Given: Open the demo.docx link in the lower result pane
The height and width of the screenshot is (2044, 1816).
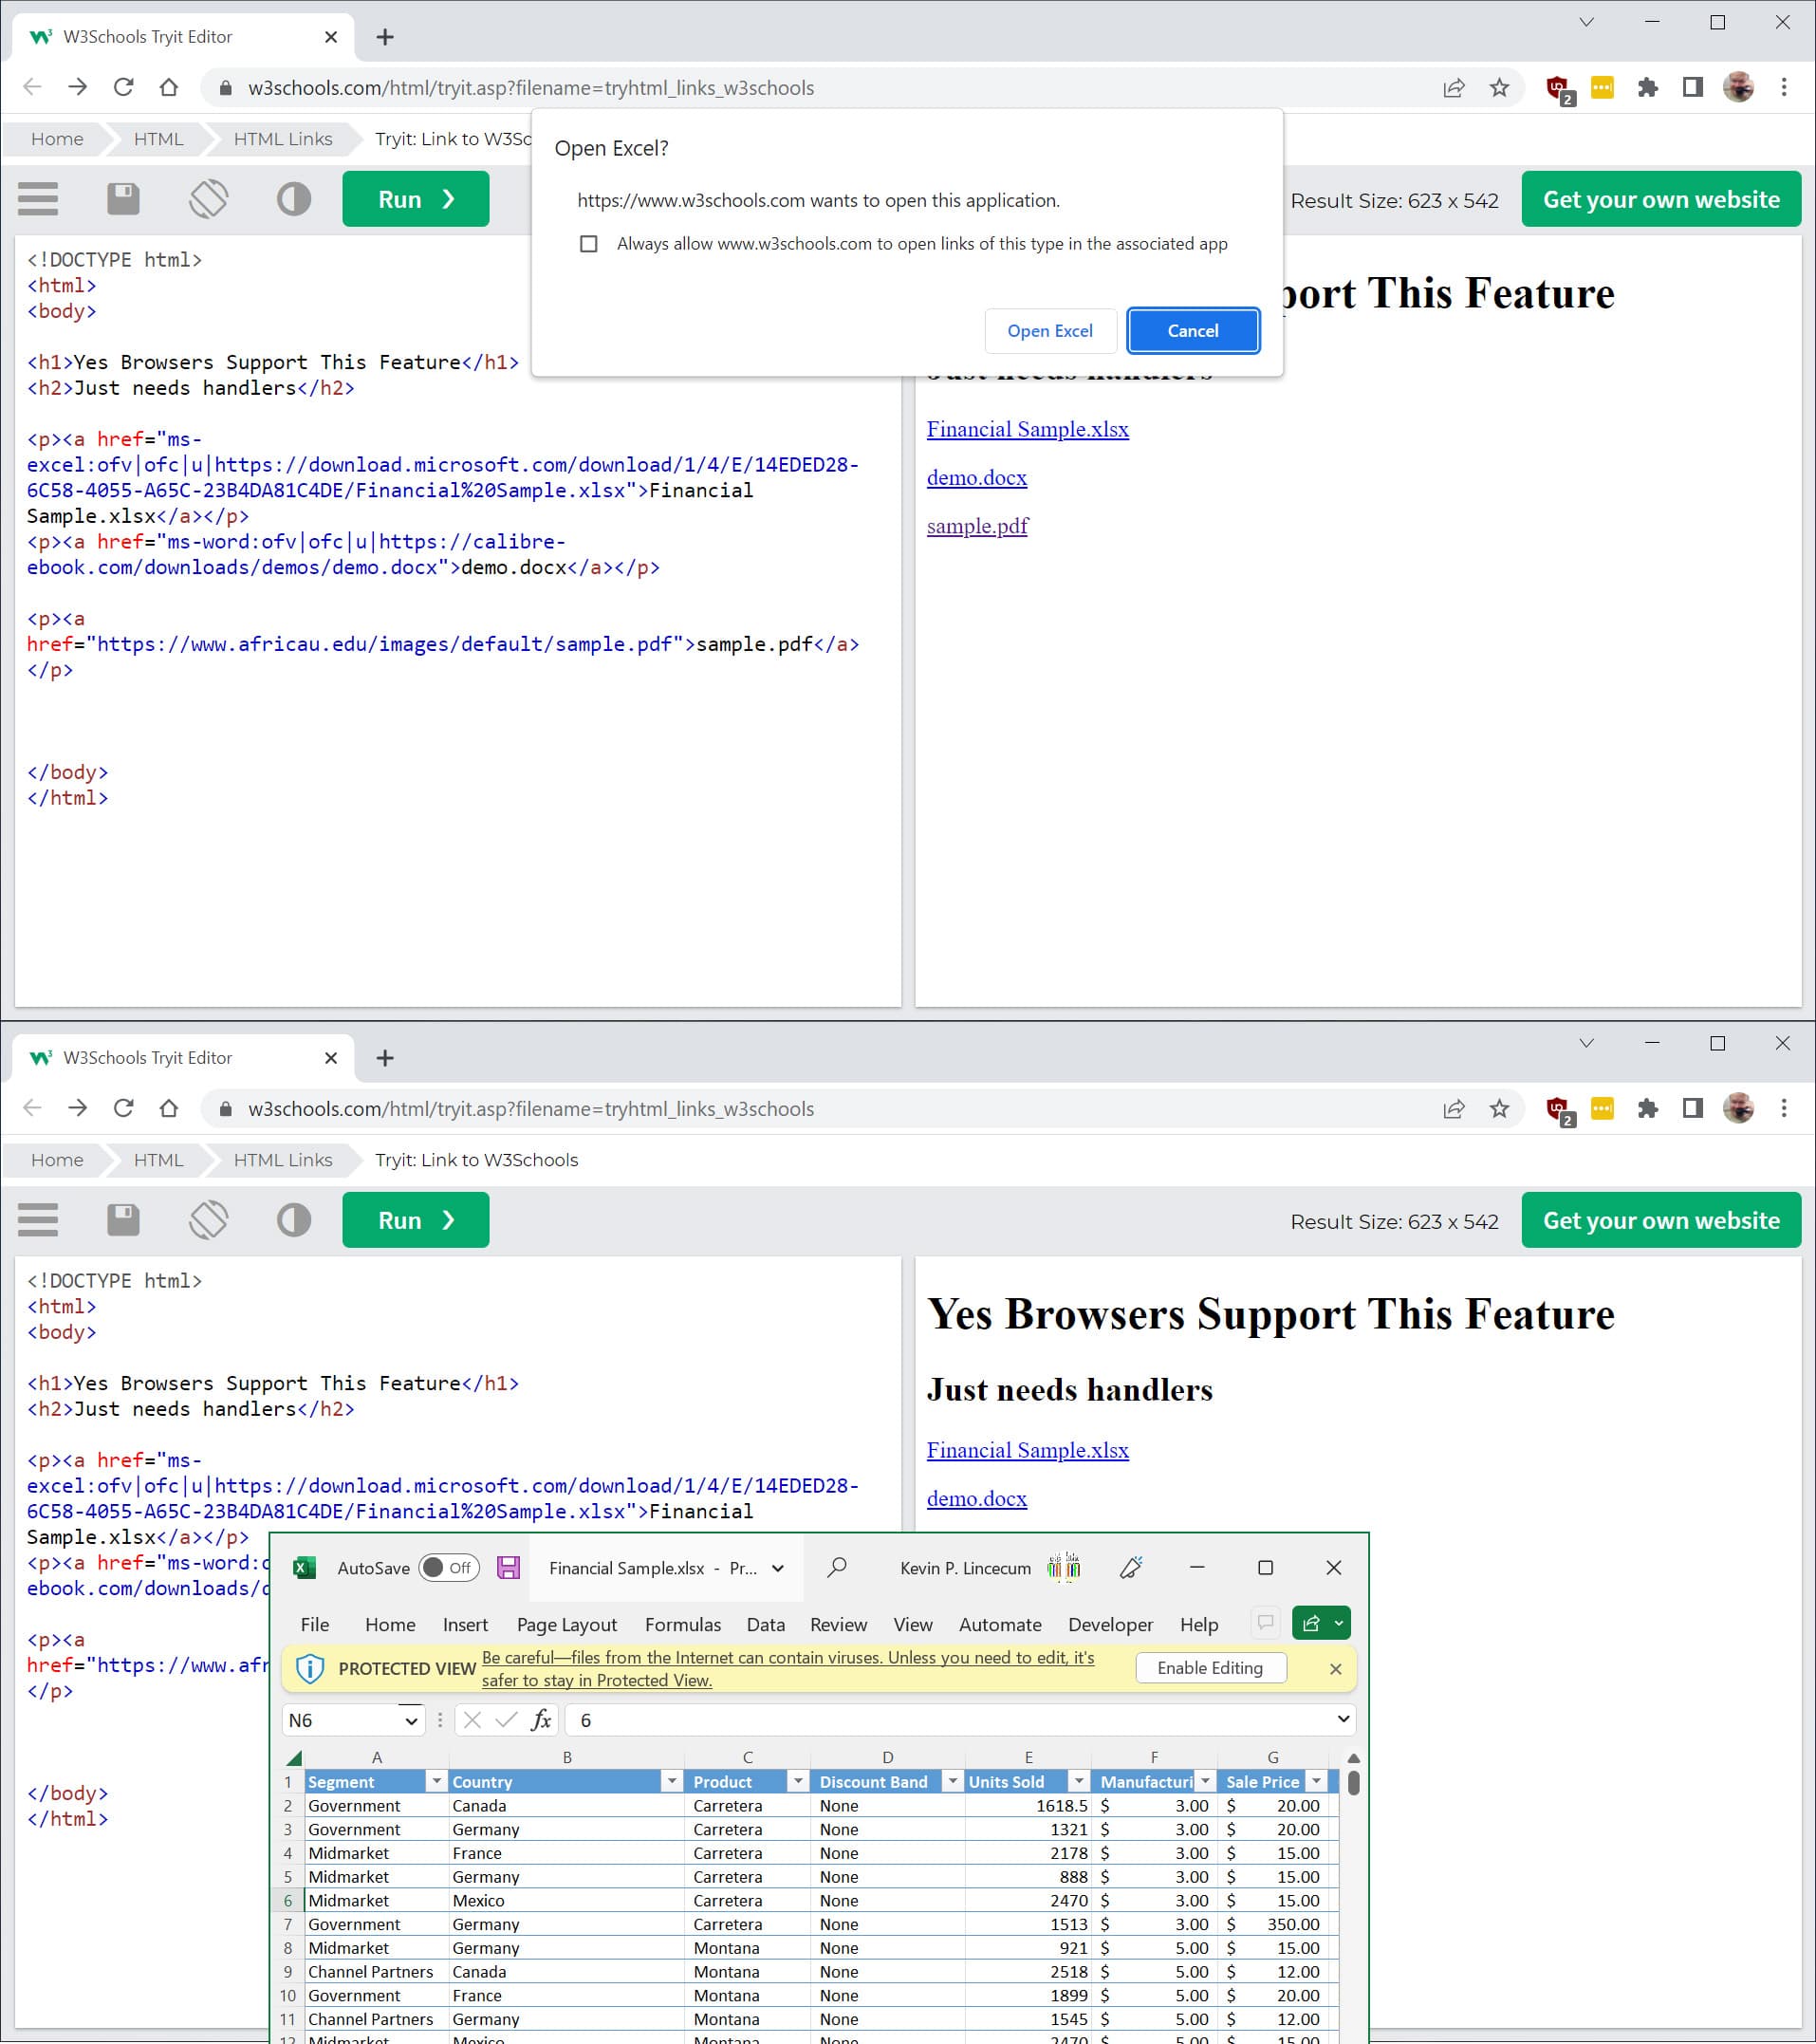Looking at the screenshot, I should point(977,1498).
